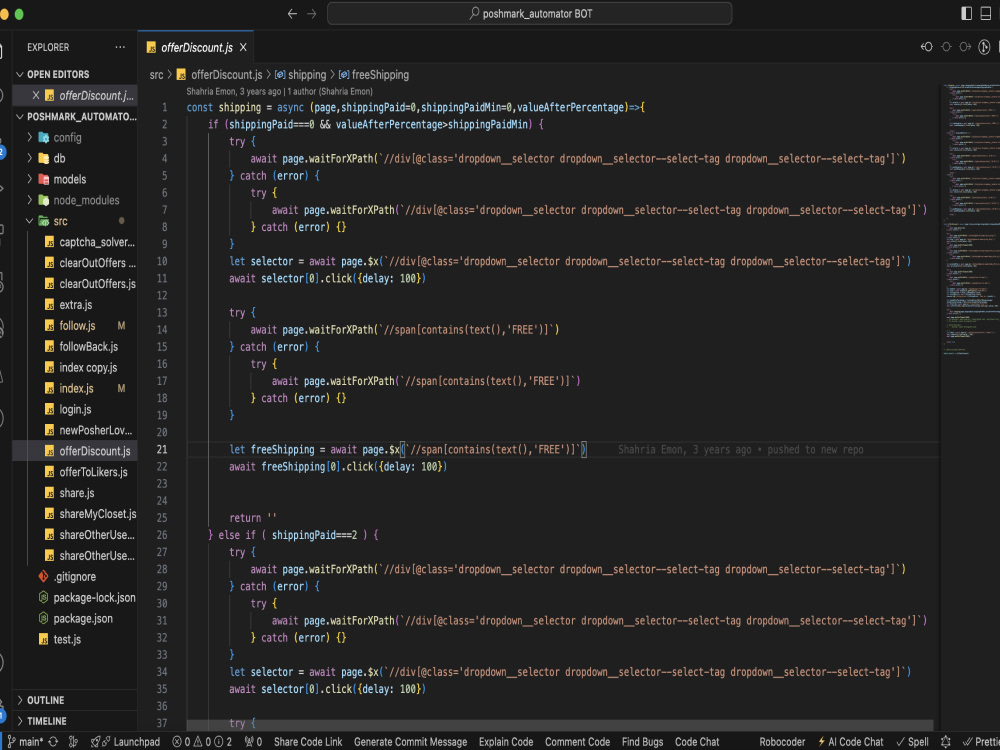
Task: Click the horizontal editor scrollbar
Action: (x=560, y=726)
